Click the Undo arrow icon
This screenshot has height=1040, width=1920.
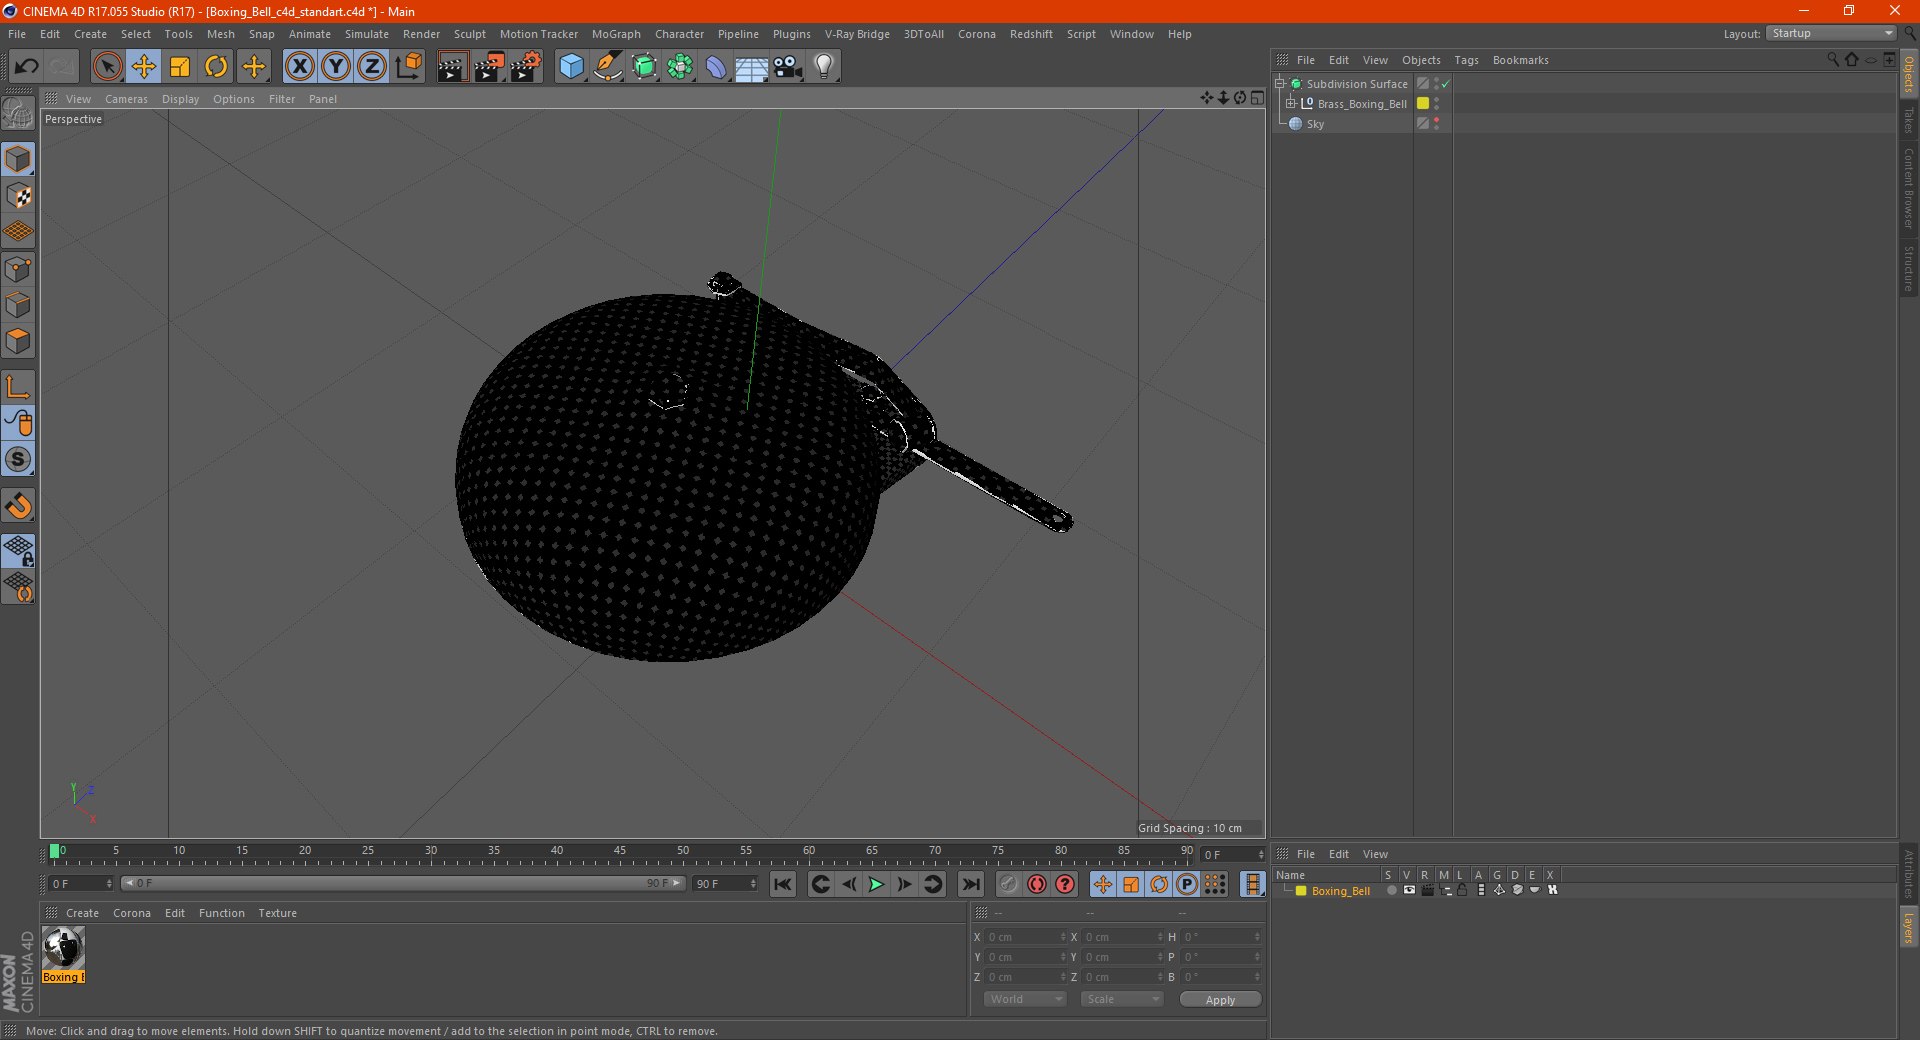pos(26,67)
